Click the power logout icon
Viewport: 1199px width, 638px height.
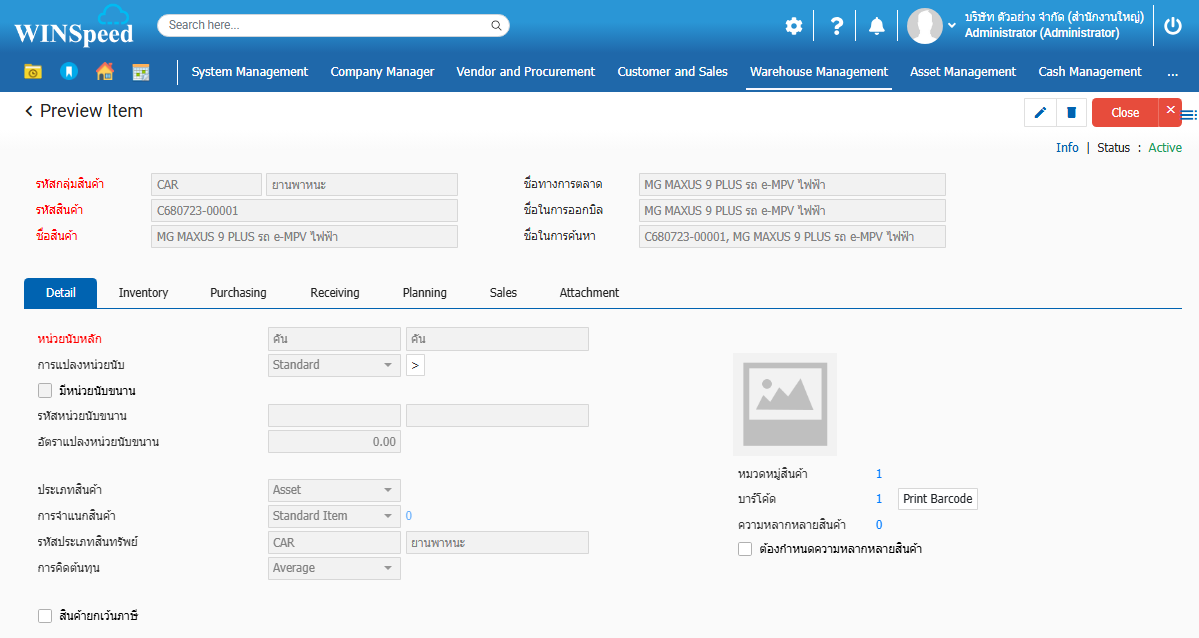tap(1173, 26)
